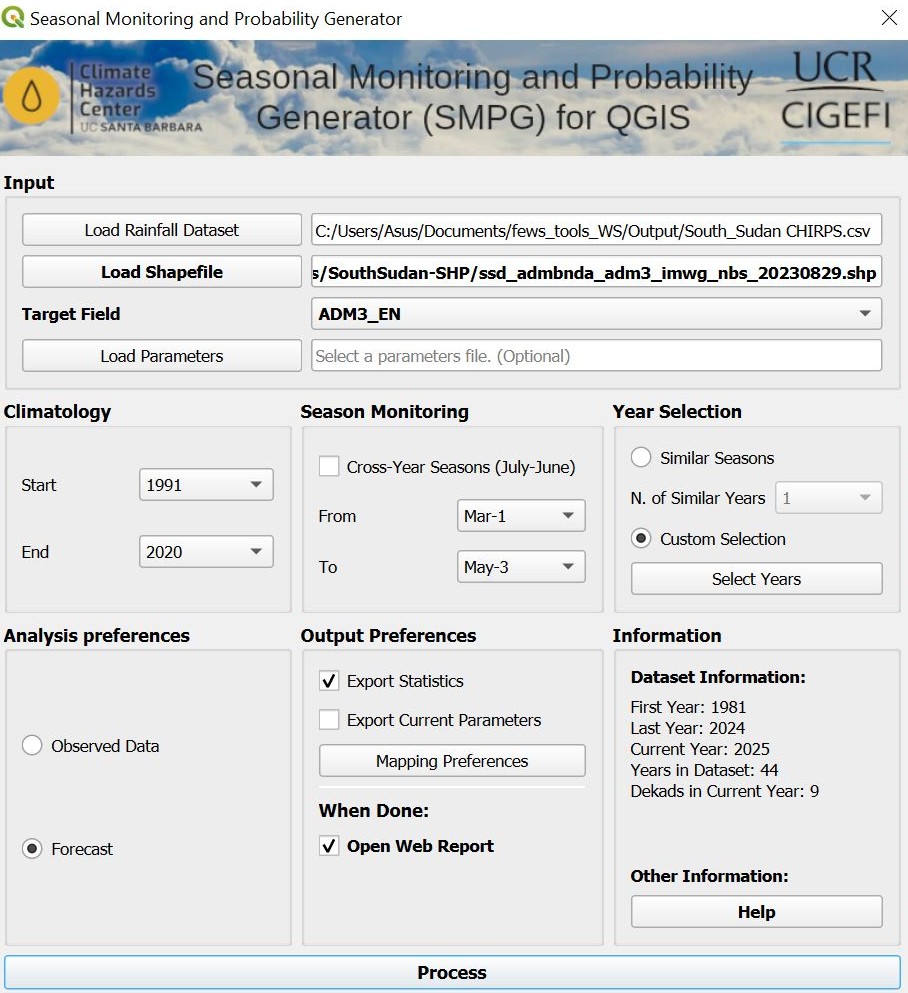This screenshot has height=993, width=908.
Task: Select the Forecast radio button
Action: click(32, 849)
